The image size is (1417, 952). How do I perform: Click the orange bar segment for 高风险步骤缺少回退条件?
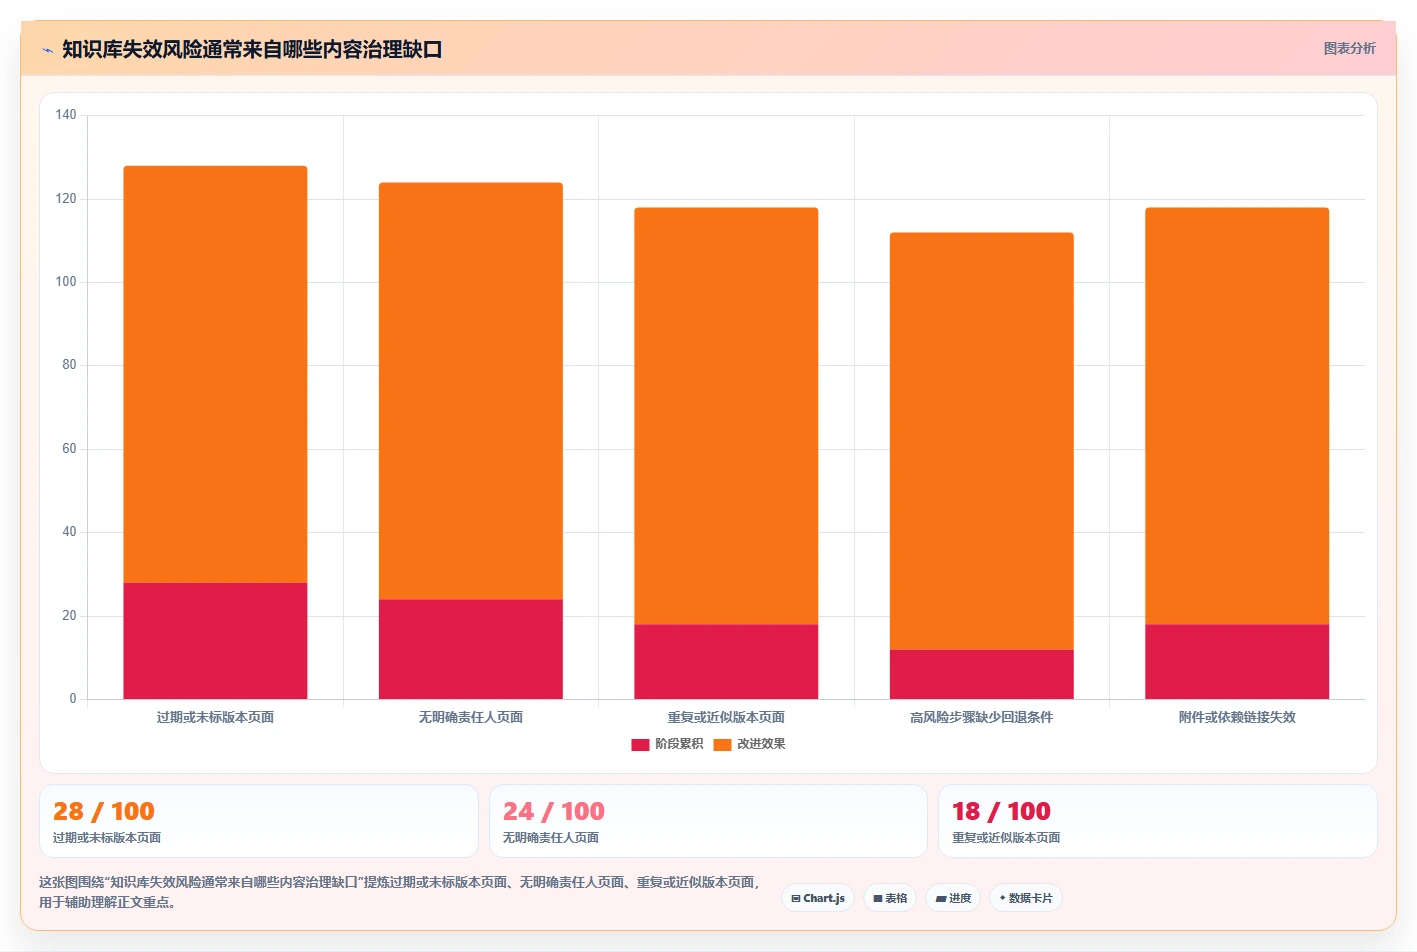coord(982,441)
